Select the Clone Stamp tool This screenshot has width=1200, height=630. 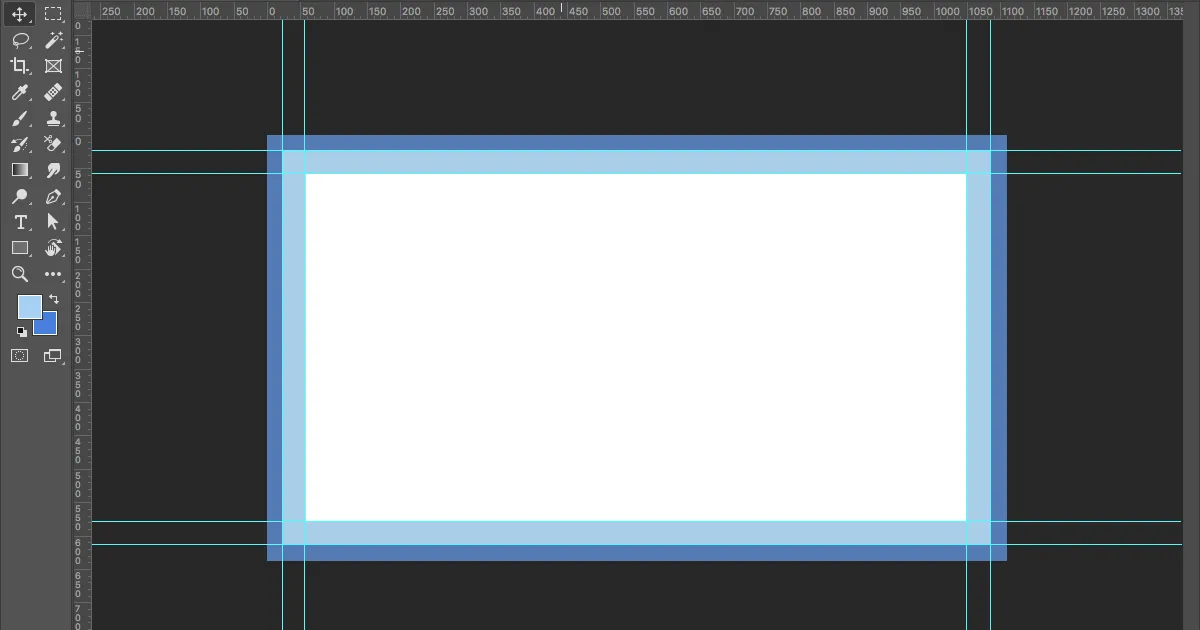click(53, 118)
